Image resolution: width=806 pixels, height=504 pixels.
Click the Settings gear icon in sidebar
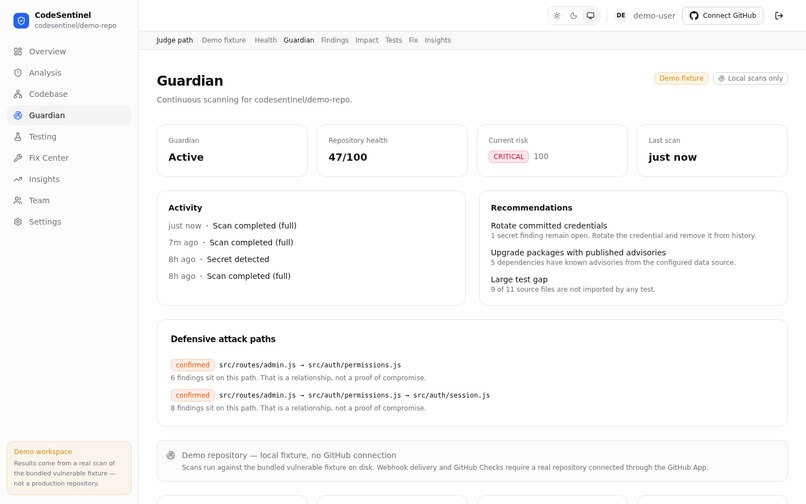[x=18, y=222]
